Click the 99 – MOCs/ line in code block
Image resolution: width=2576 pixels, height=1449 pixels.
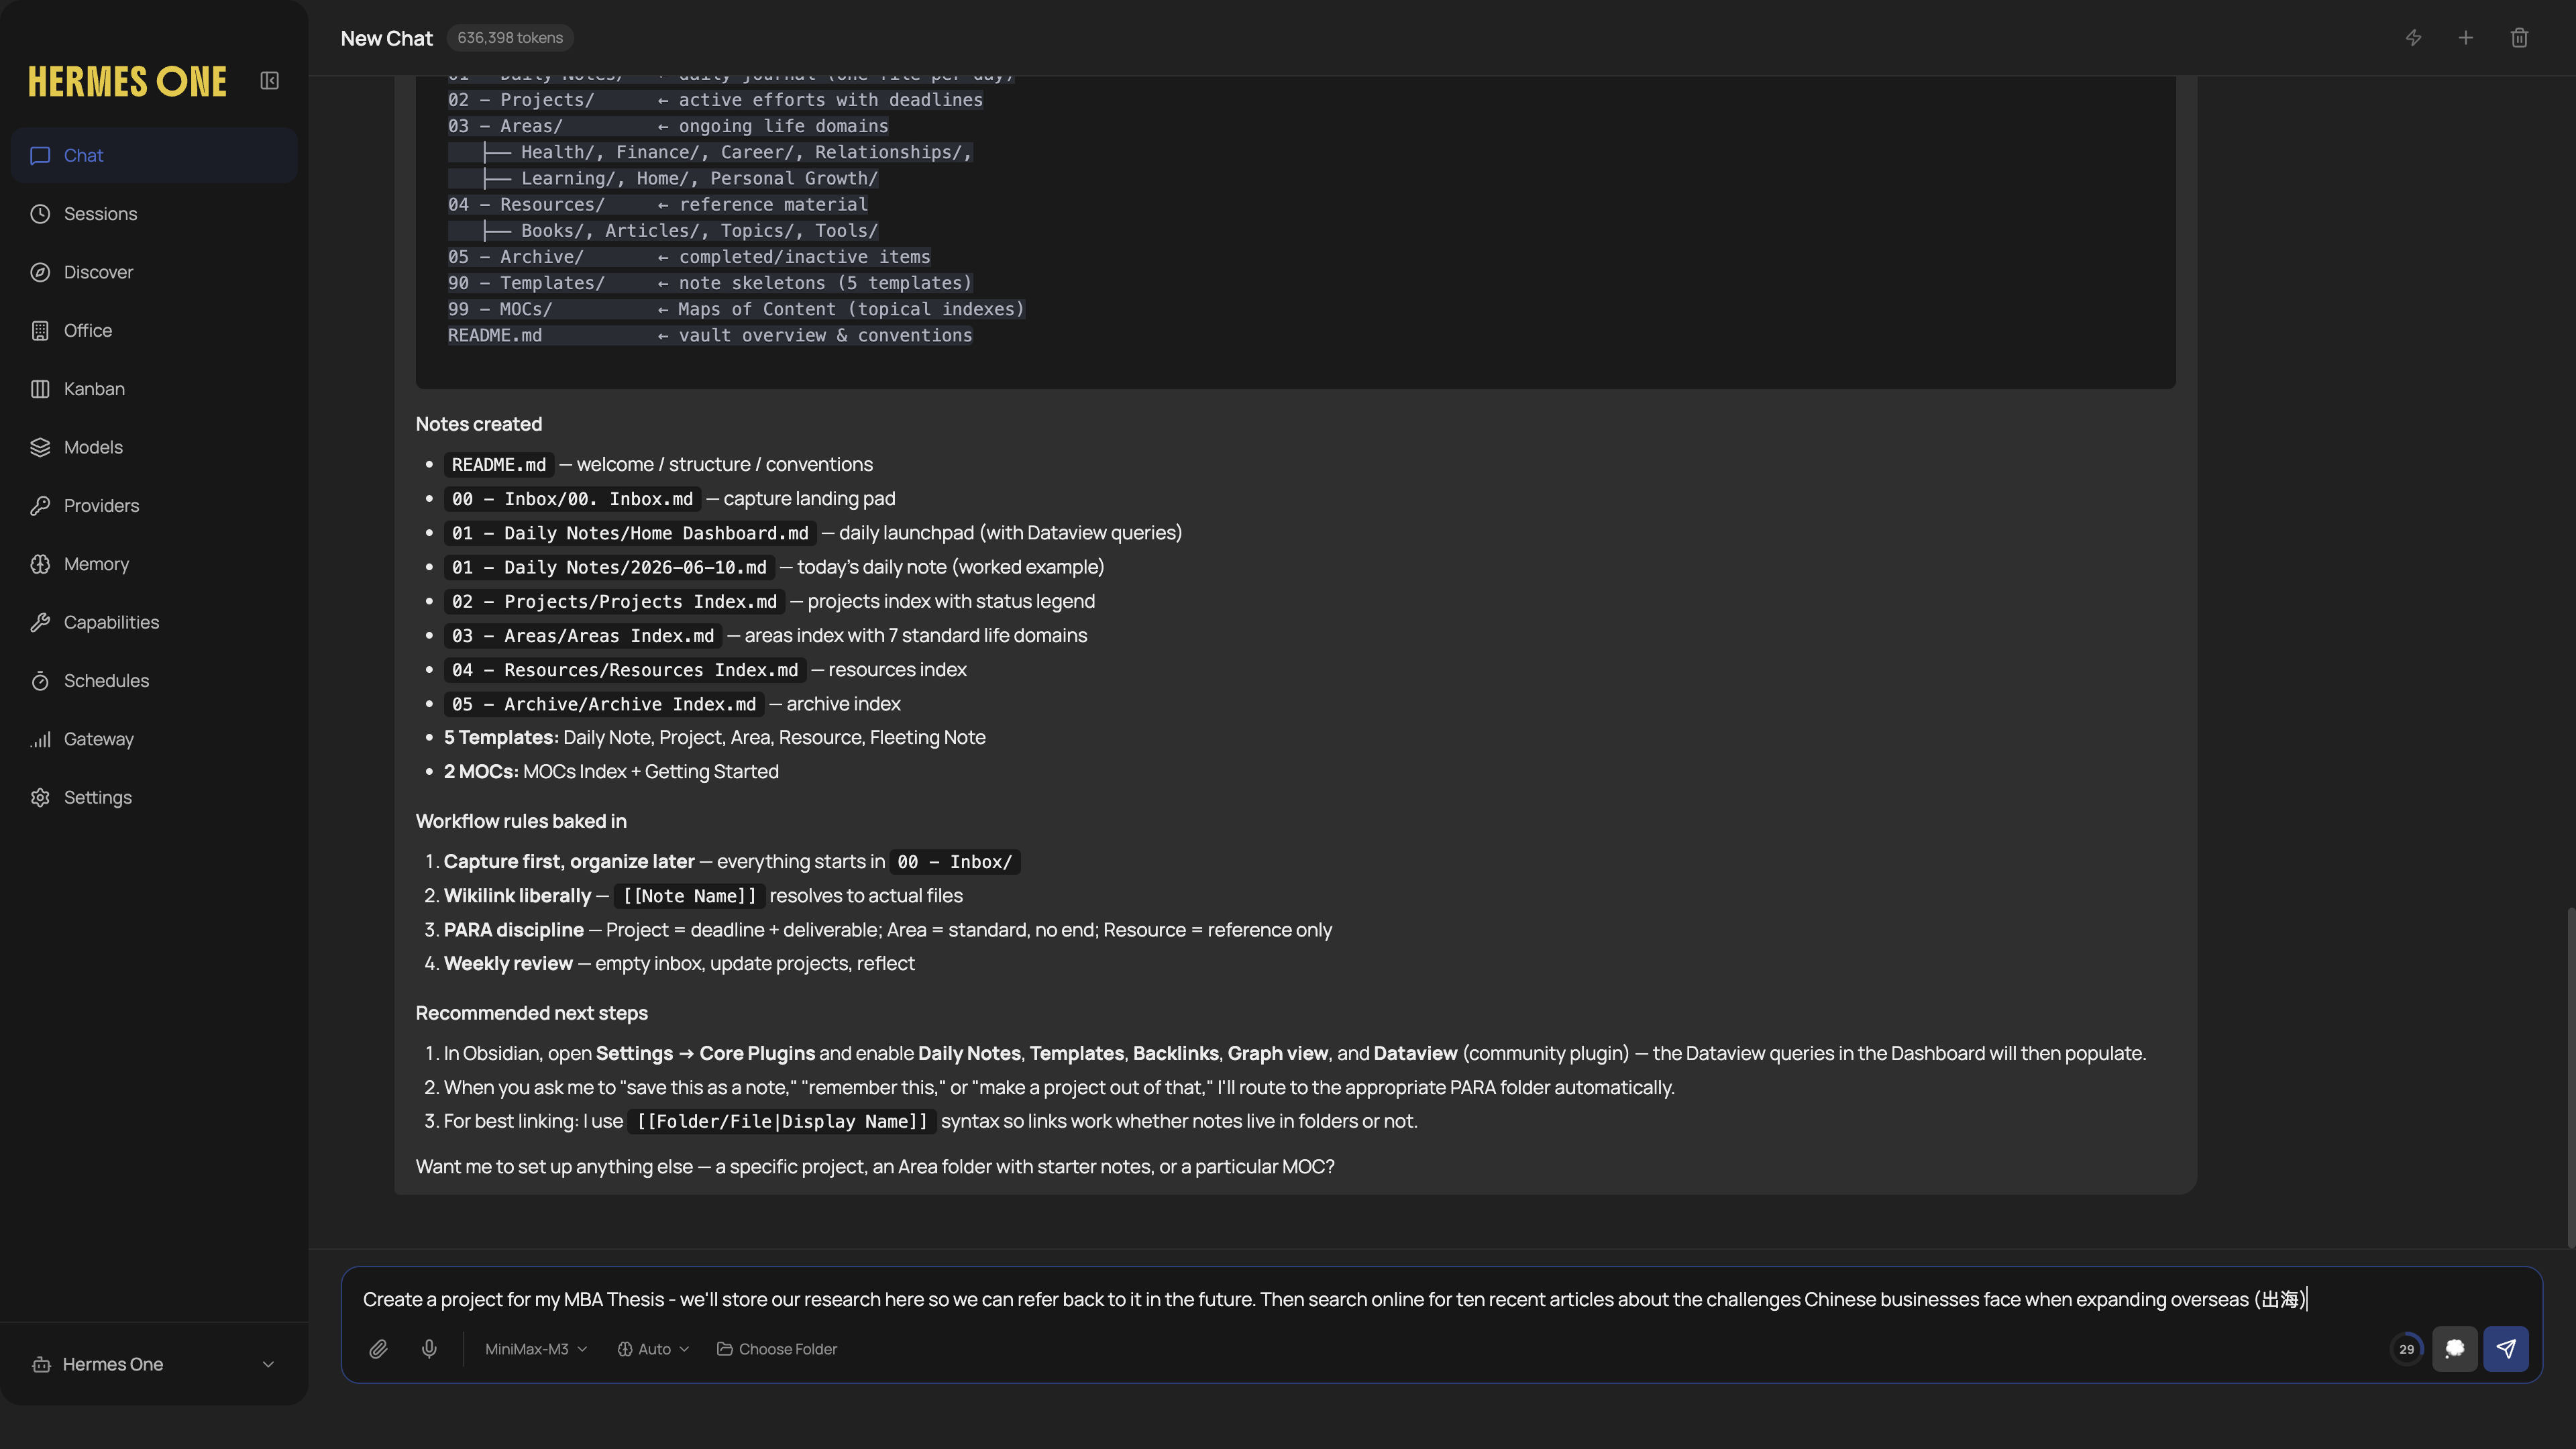click(x=736, y=309)
